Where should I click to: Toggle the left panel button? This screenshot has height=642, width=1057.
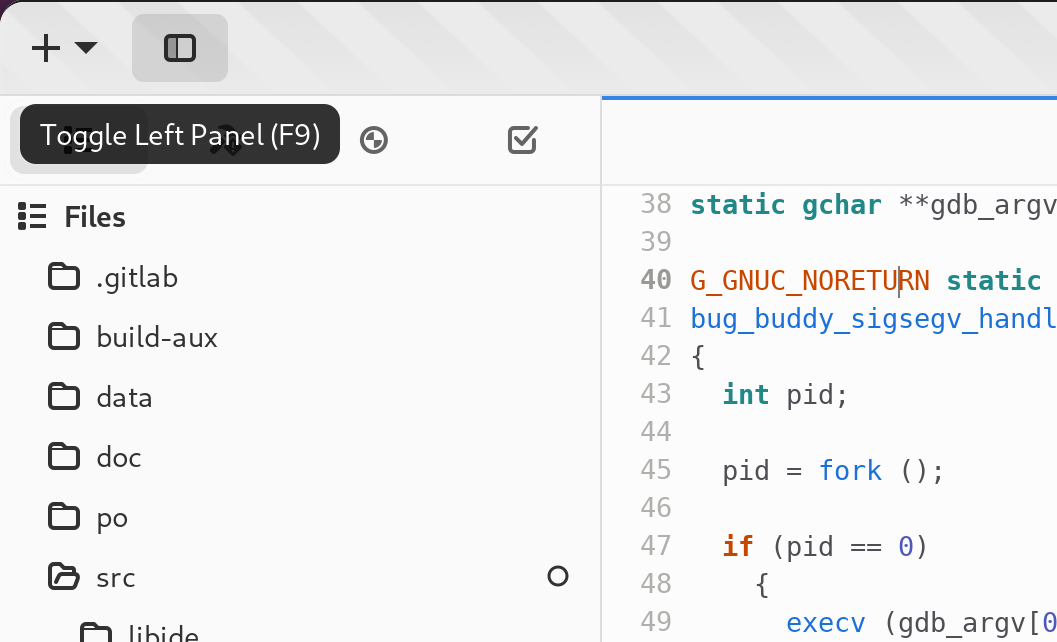click(180, 49)
